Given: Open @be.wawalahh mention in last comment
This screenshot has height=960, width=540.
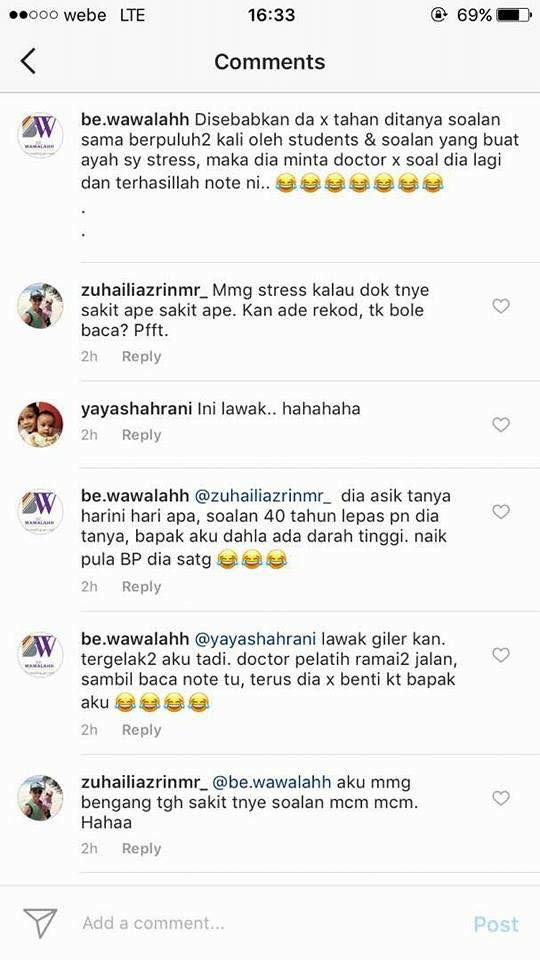Looking at the screenshot, I should click(x=271, y=782).
